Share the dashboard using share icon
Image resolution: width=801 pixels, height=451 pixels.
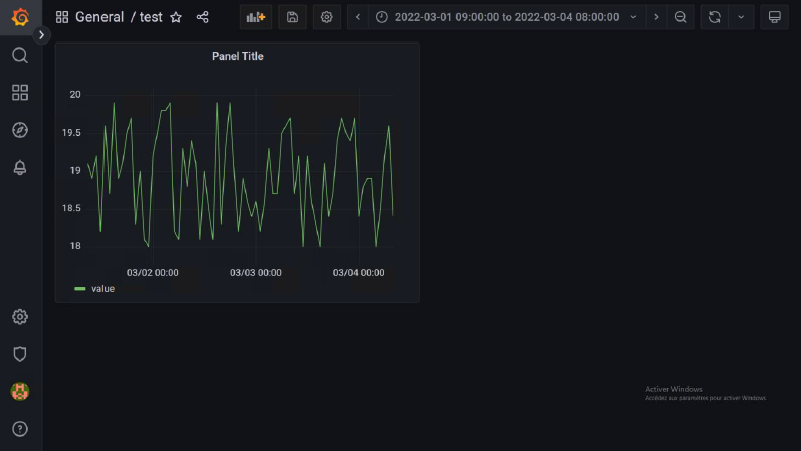(x=203, y=17)
